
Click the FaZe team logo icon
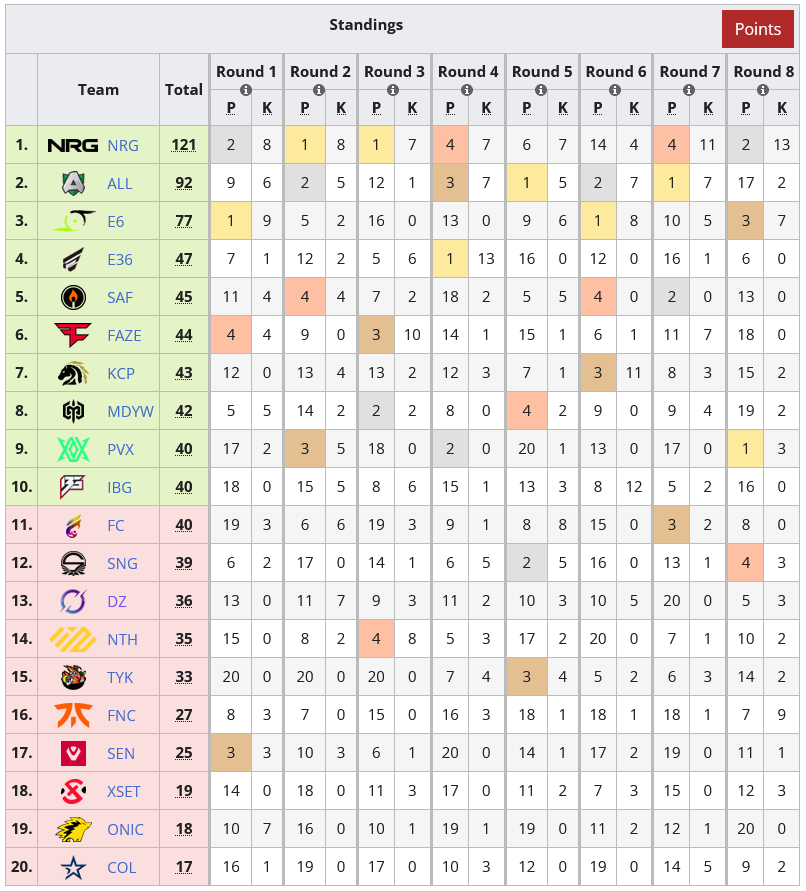(x=73, y=336)
